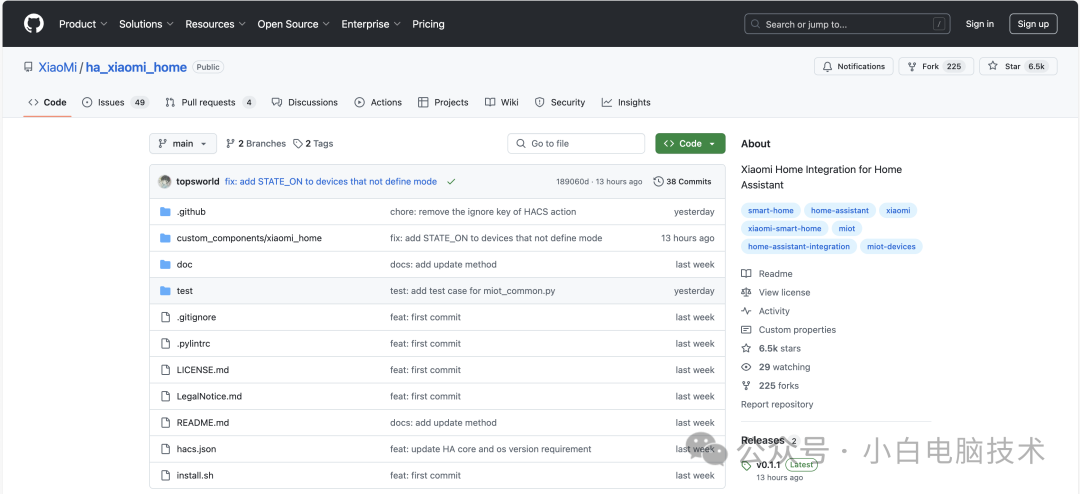Open the 2 Tags link
The image size is (1080, 494).
[x=313, y=143]
